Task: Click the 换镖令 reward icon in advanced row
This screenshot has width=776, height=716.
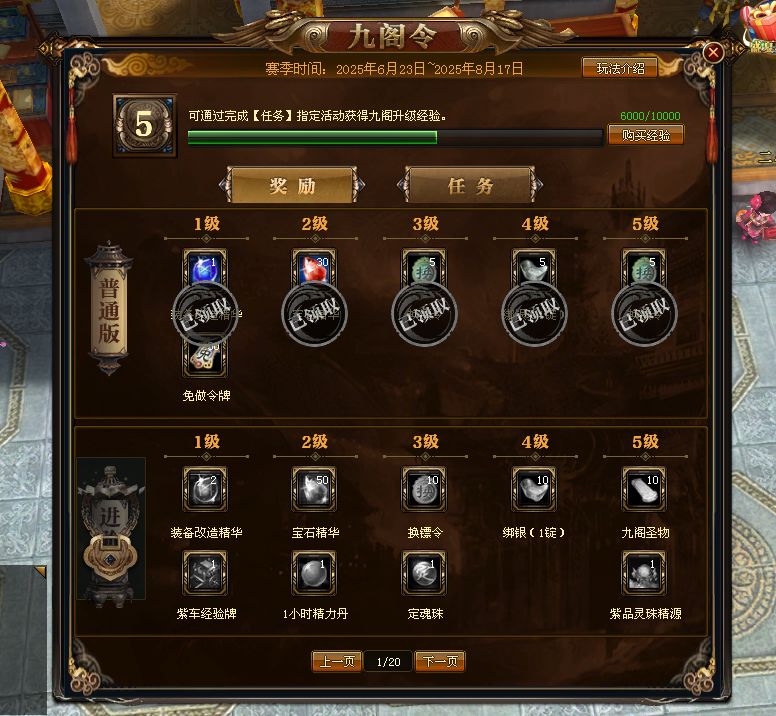Action: pos(424,489)
